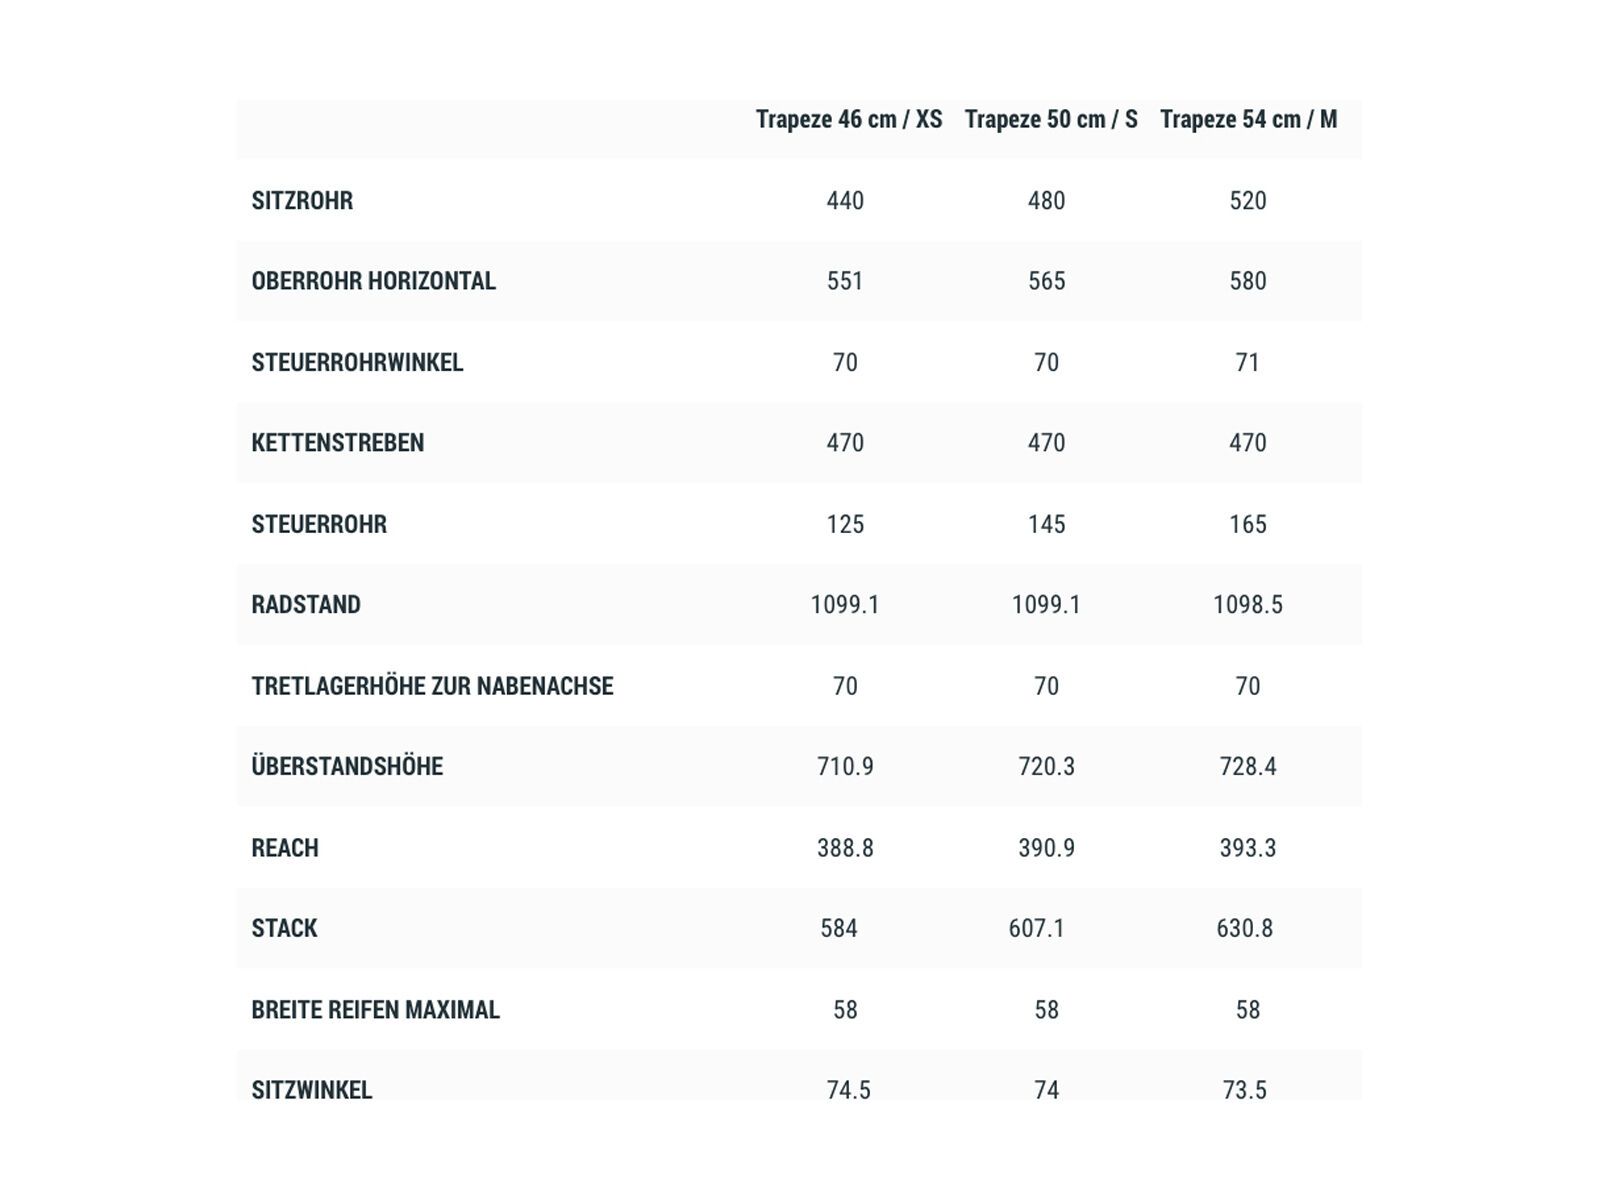Click the SITZWINKEL row label
Screen dimensions: 1600x1200
pyautogui.click(x=311, y=1090)
